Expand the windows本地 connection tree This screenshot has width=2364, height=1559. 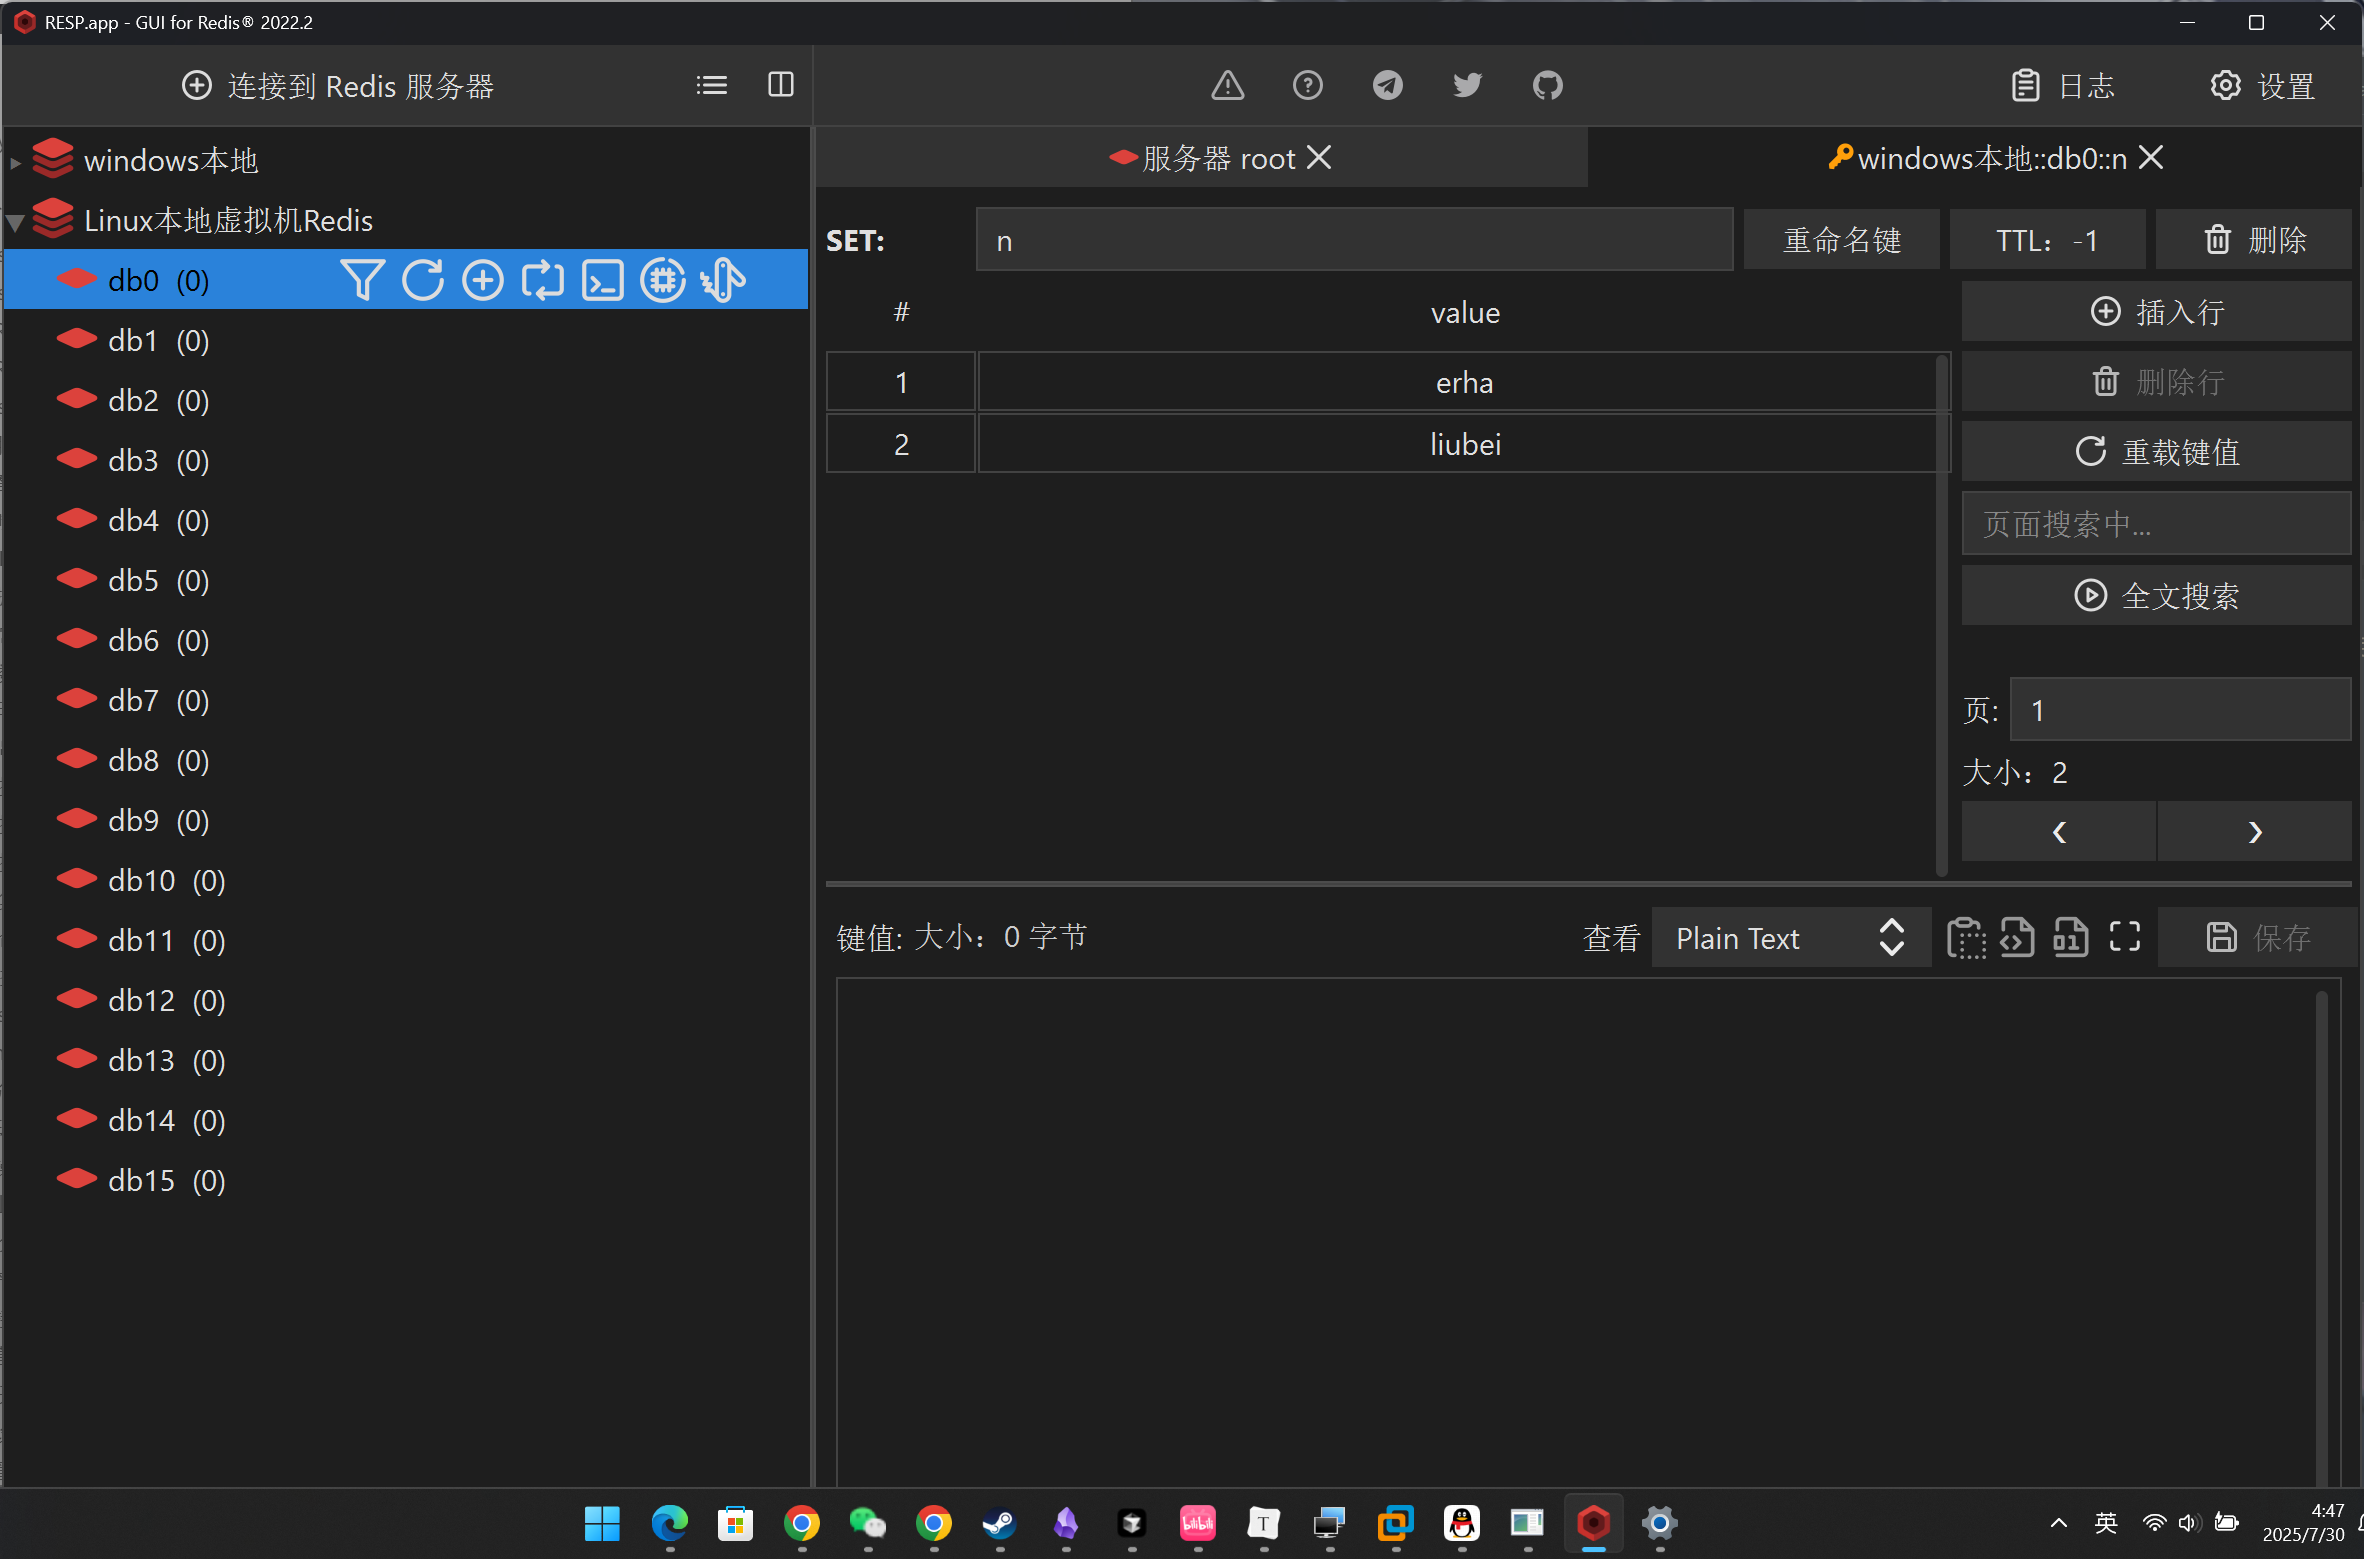16,161
